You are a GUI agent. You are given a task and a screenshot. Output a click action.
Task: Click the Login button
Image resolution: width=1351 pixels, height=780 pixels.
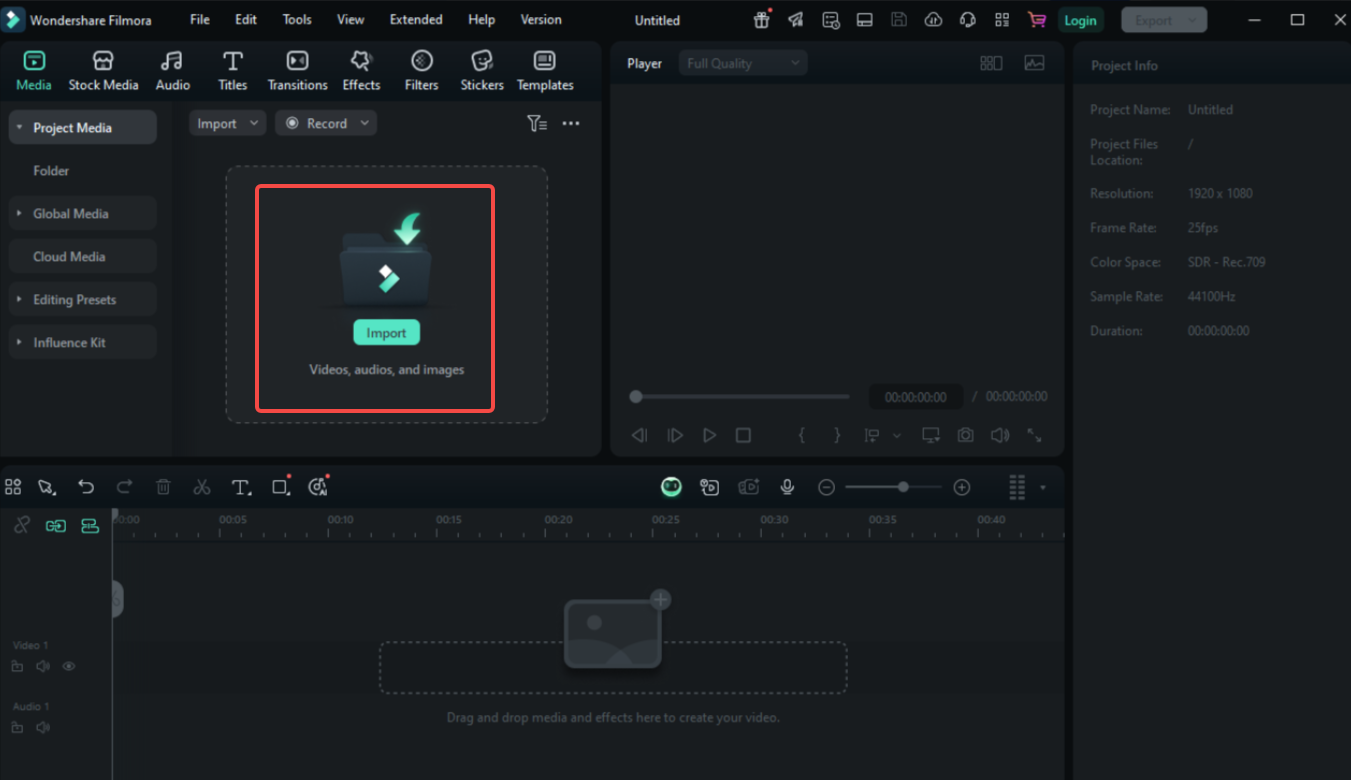pyautogui.click(x=1080, y=19)
